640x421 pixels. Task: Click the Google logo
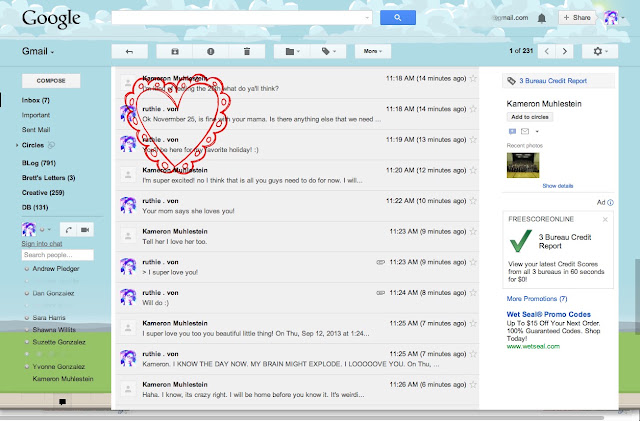[51, 19]
